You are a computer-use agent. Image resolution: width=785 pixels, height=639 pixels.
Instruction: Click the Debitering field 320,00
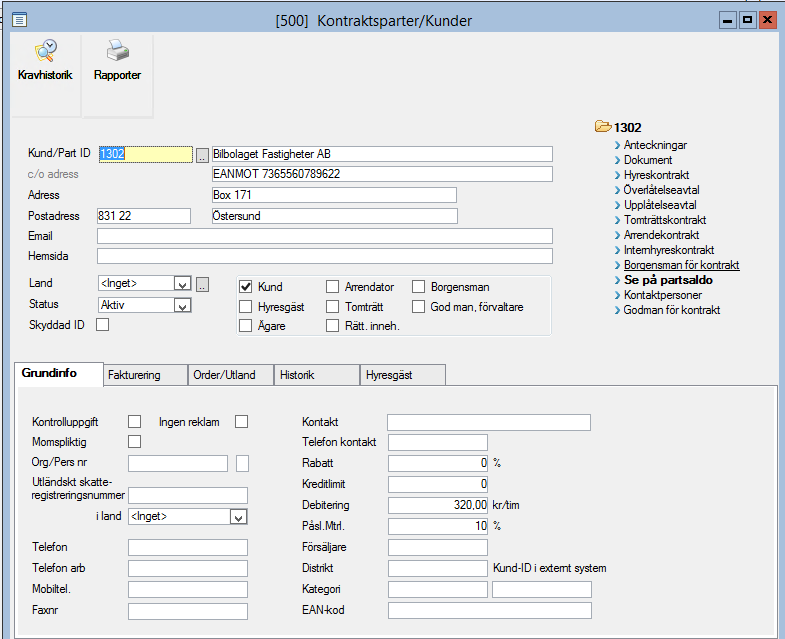(x=438, y=505)
